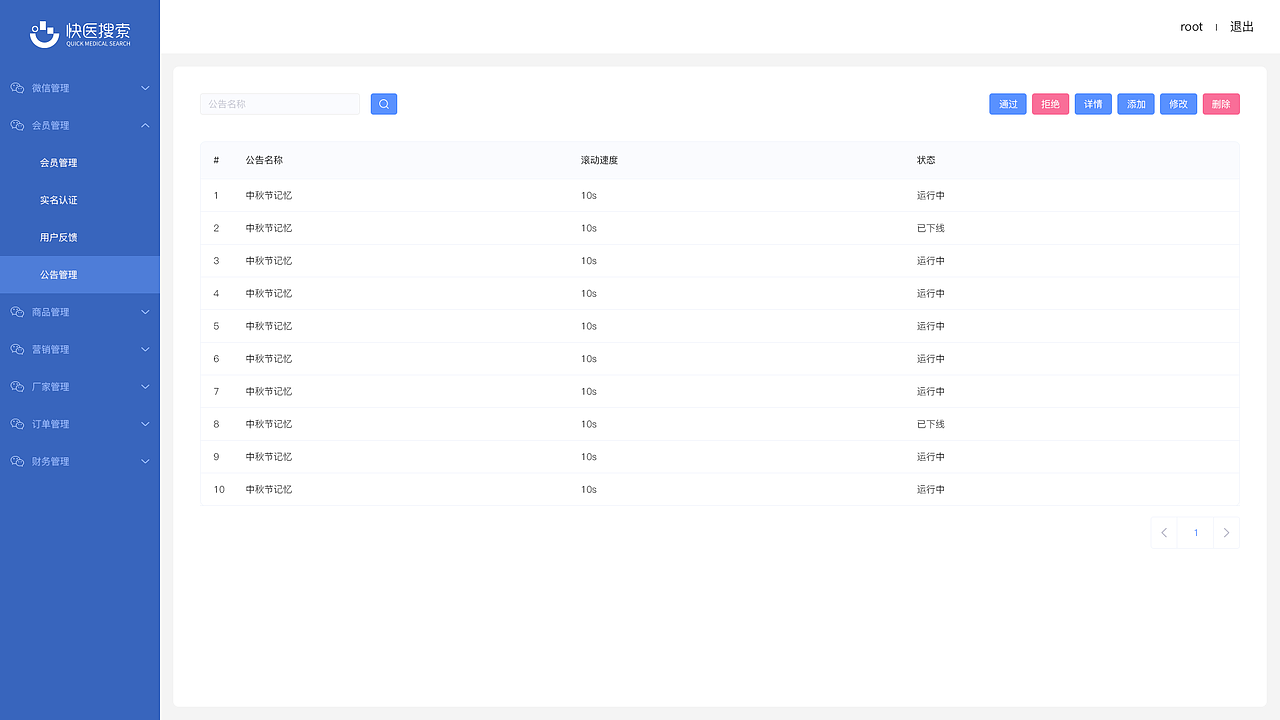
Task: Collapse the 会员管理 menu chevron
Action: pyautogui.click(x=145, y=125)
